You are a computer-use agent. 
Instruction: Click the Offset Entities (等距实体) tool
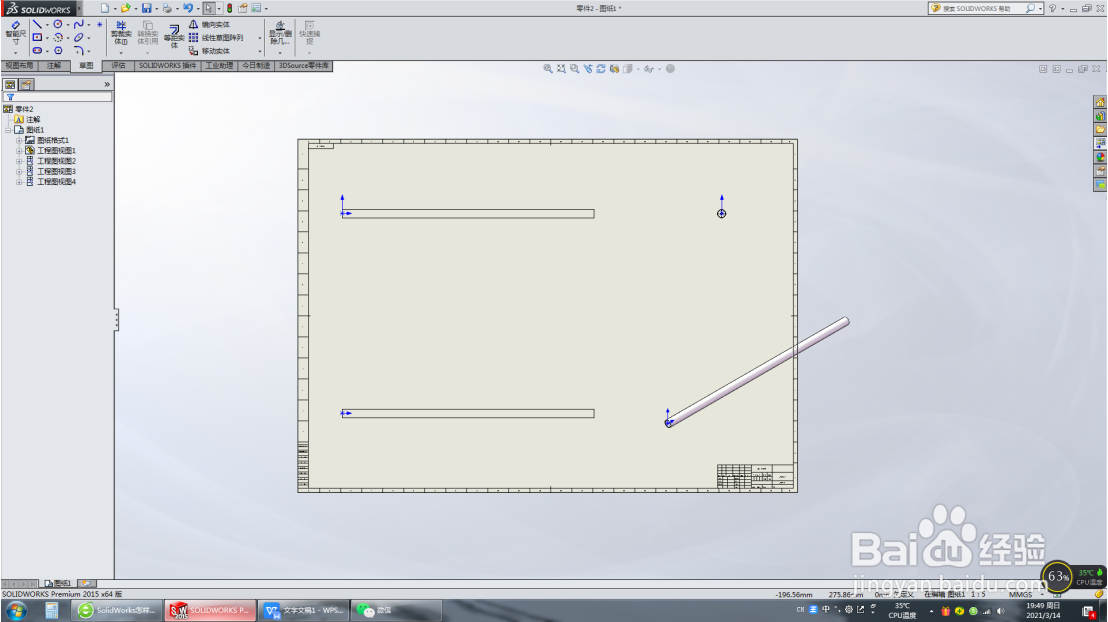pyautogui.click(x=174, y=37)
